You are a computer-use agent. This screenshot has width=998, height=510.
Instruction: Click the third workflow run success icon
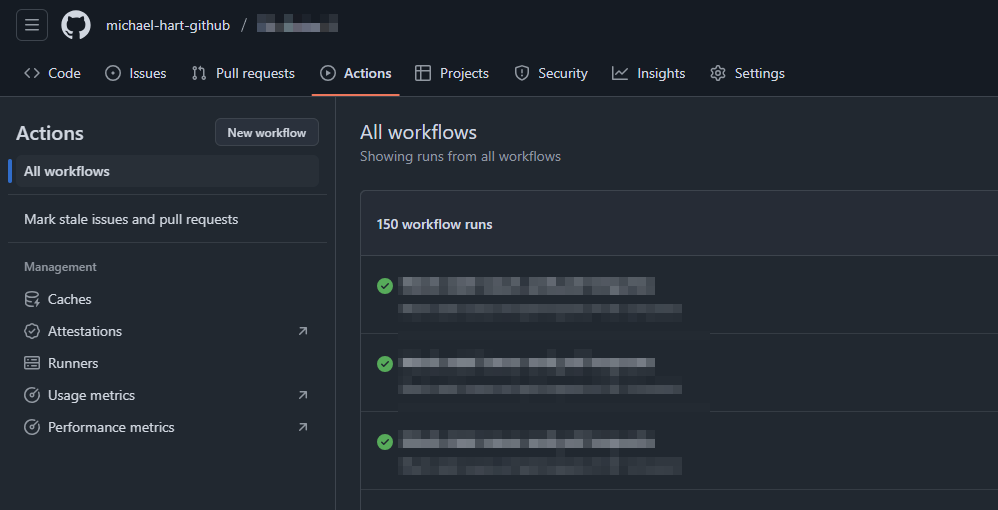point(385,442)
